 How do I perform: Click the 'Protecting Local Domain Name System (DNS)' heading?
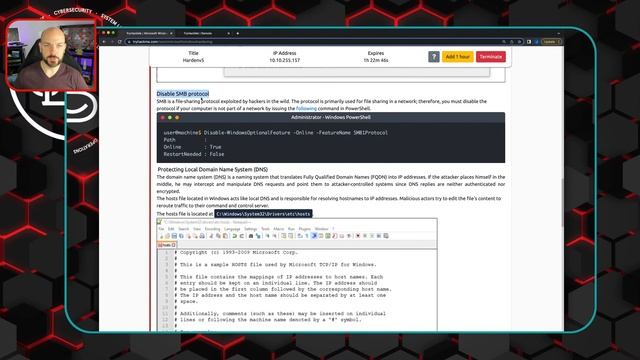point(213,169)
